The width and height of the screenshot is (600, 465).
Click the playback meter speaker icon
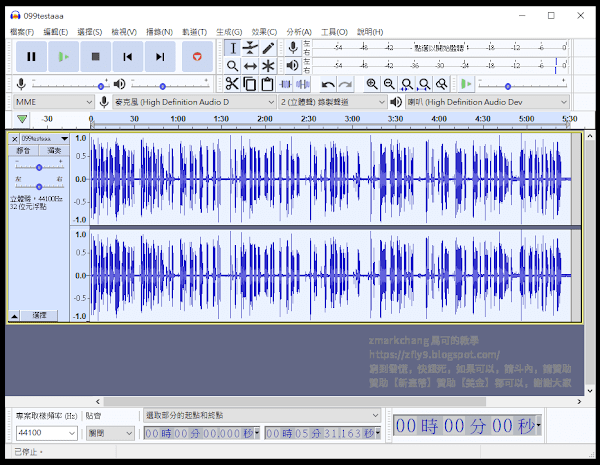[x=293, y=65]
